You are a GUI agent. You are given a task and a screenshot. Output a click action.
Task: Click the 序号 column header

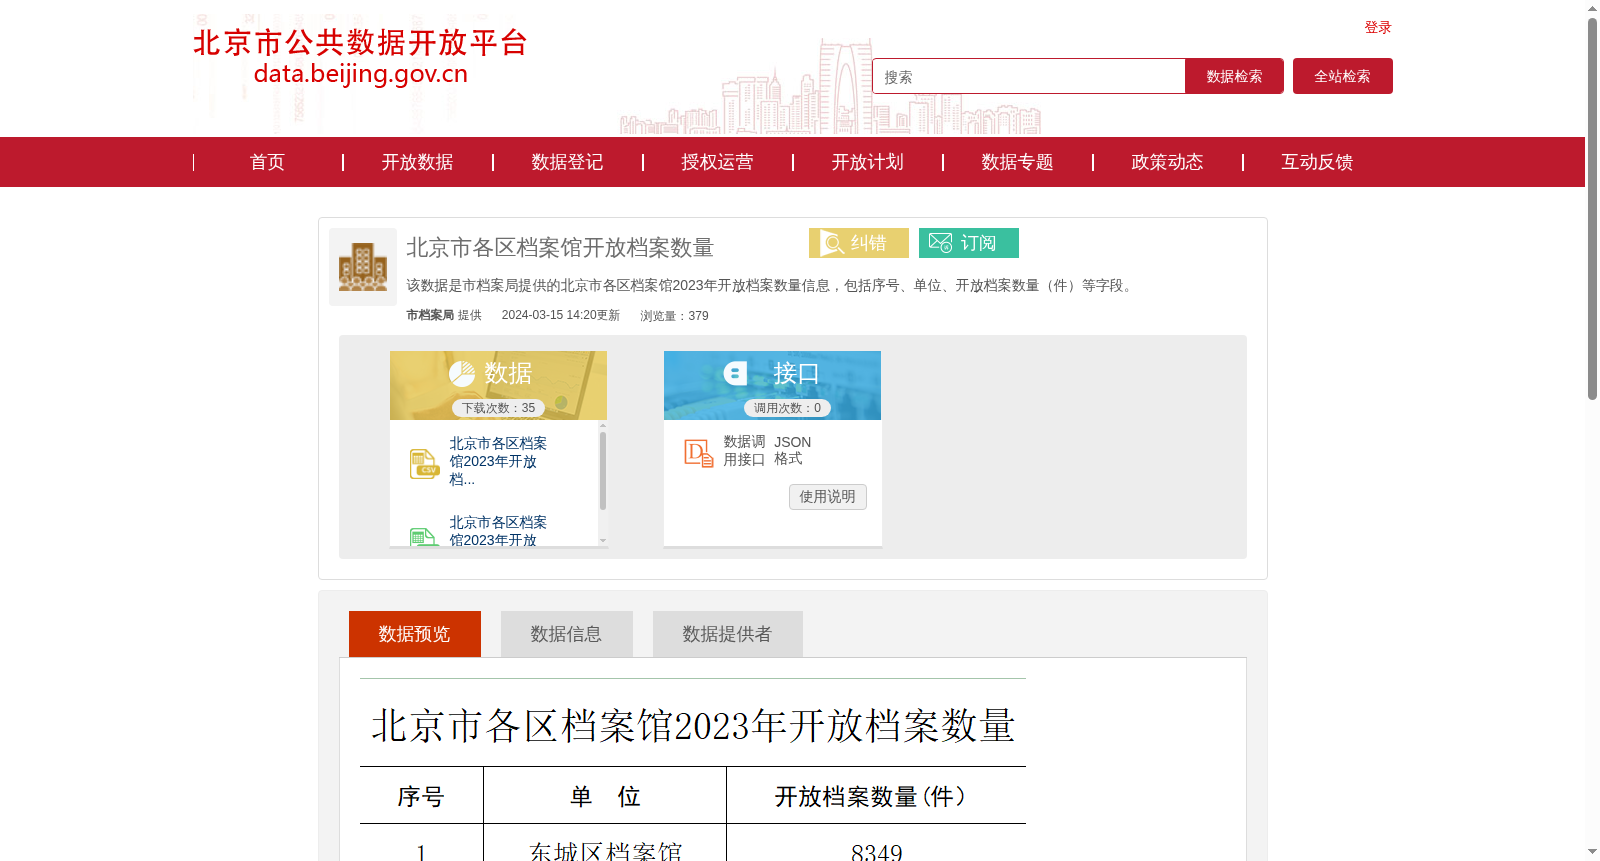tap(421, 796)
